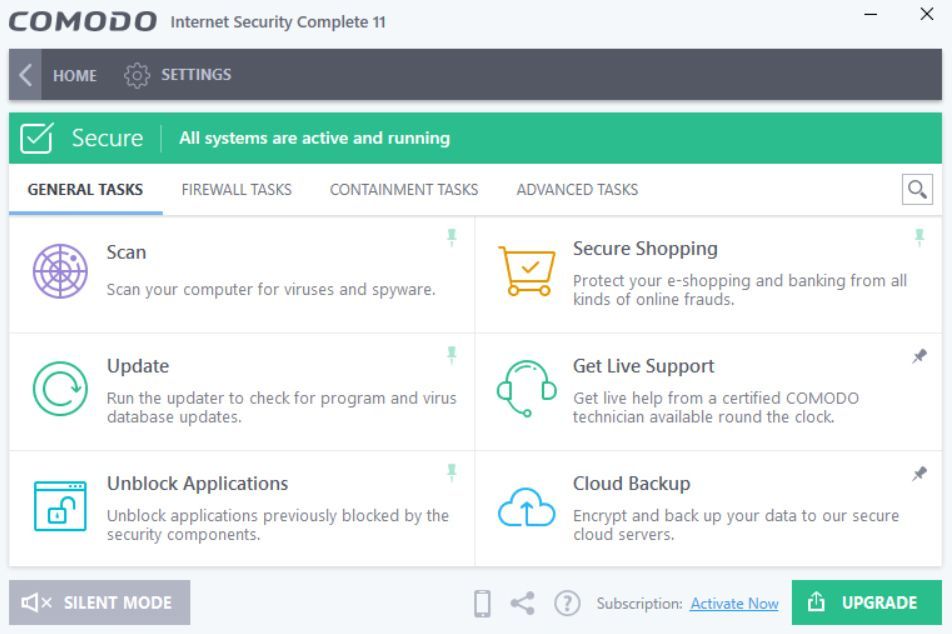
Task: Pin the Cloud Backup task
Action: coord(919,474)
